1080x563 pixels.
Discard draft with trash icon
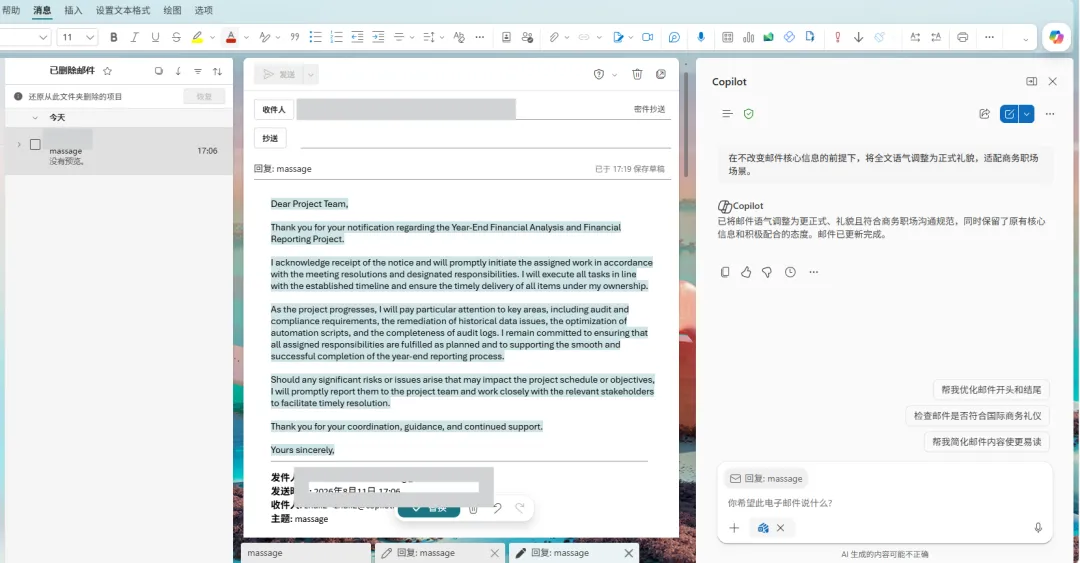tap(637, 74)
